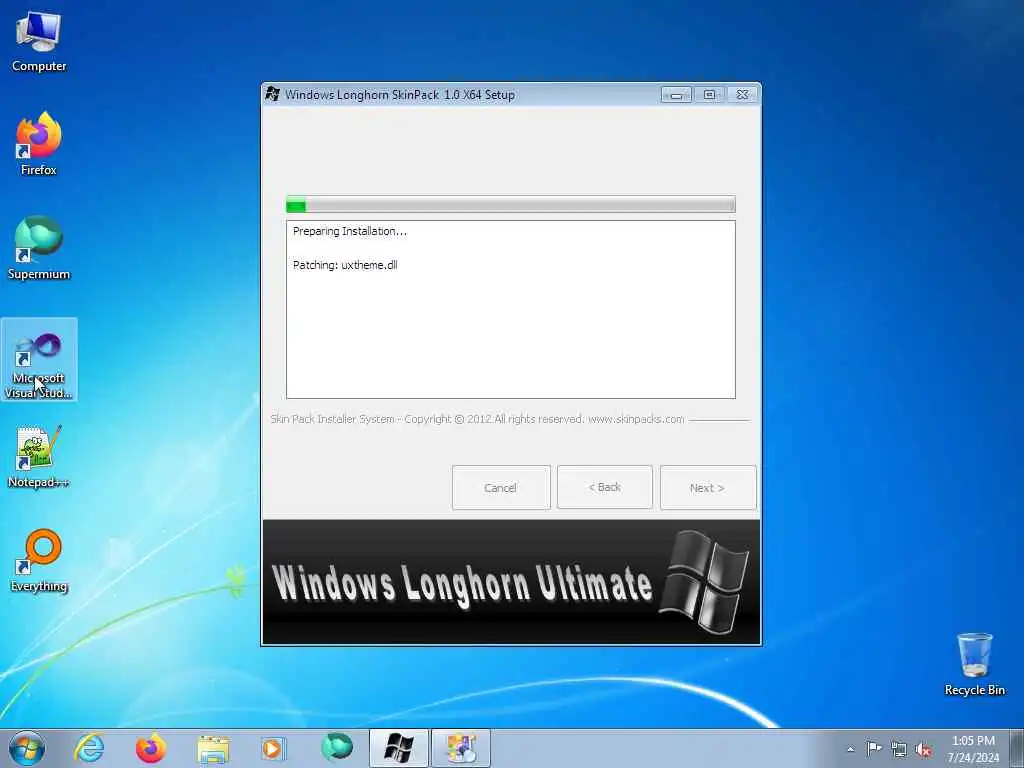The height and width of the screenshot is (768, 1024).
Task: Open the network tray icon
Action: [899, 750]
